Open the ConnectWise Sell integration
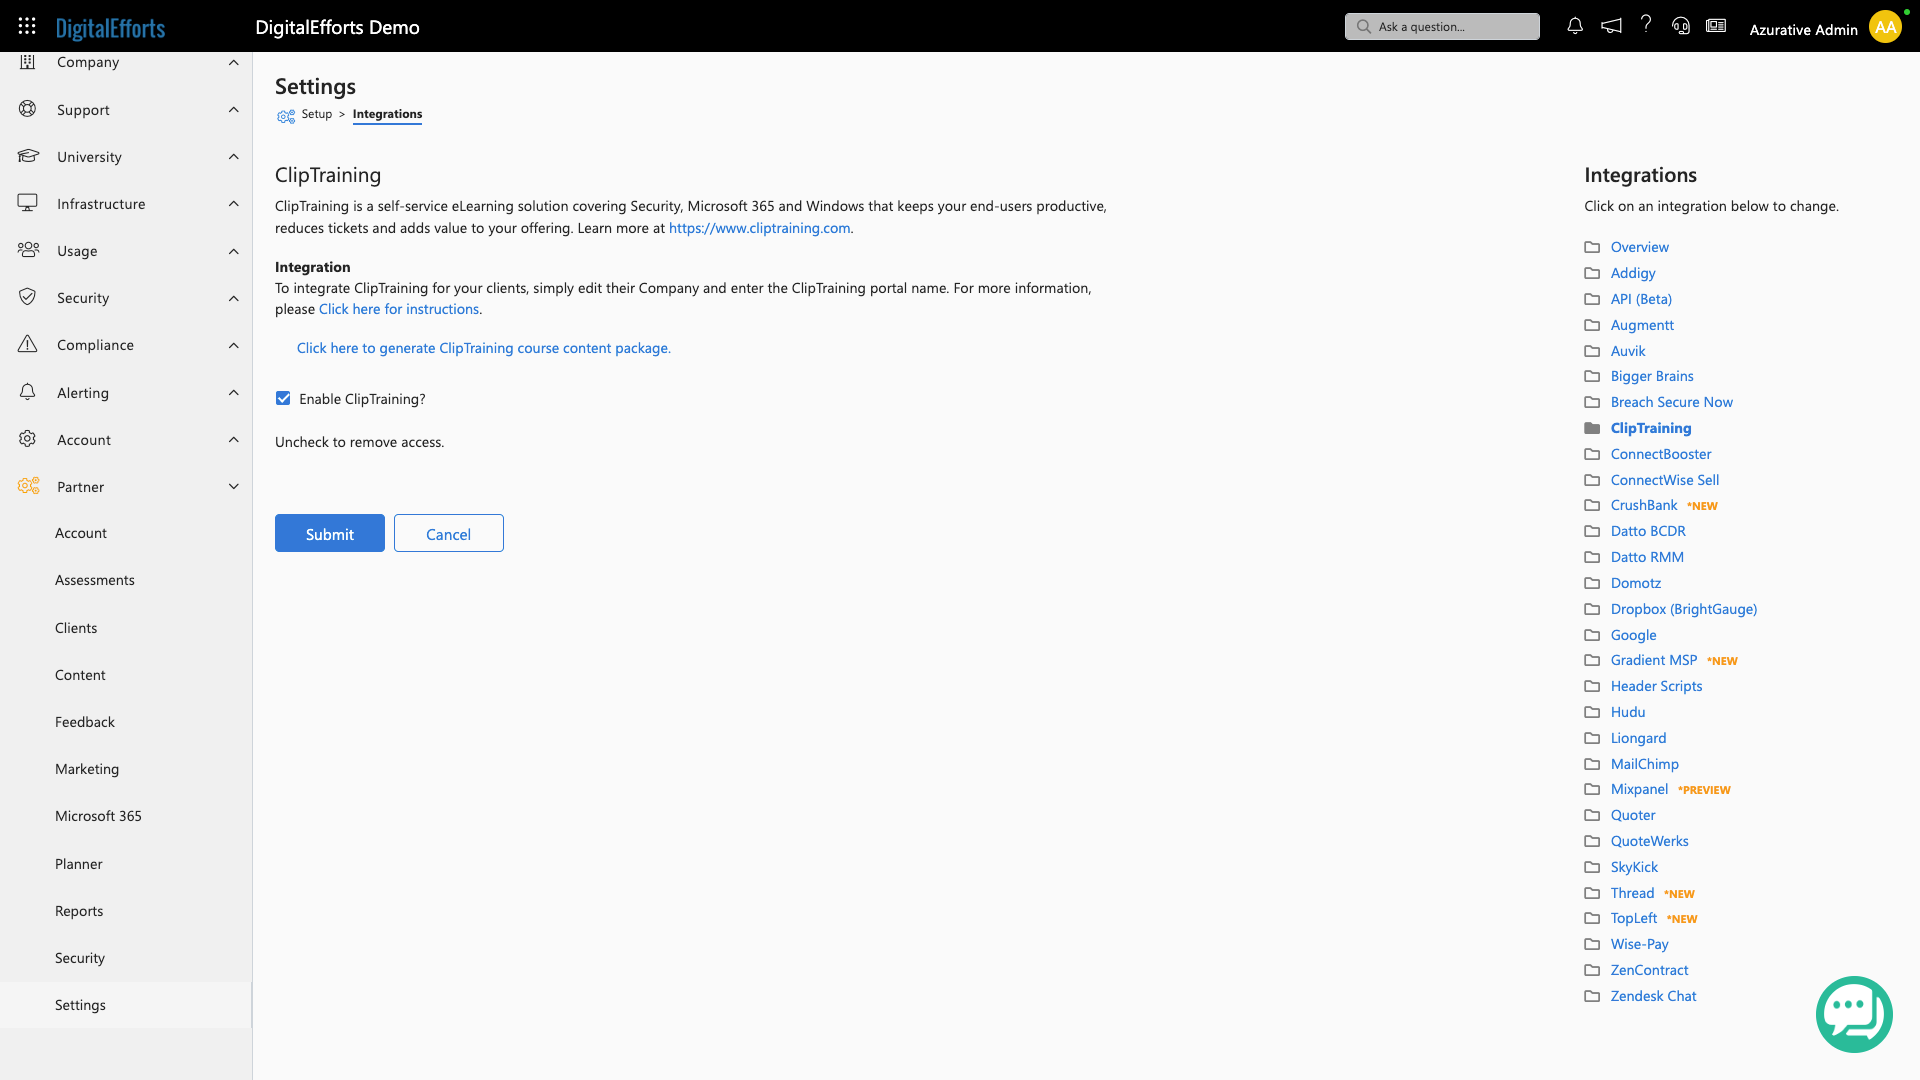Screen dimensions: 1920x1080 (1664, 480)
